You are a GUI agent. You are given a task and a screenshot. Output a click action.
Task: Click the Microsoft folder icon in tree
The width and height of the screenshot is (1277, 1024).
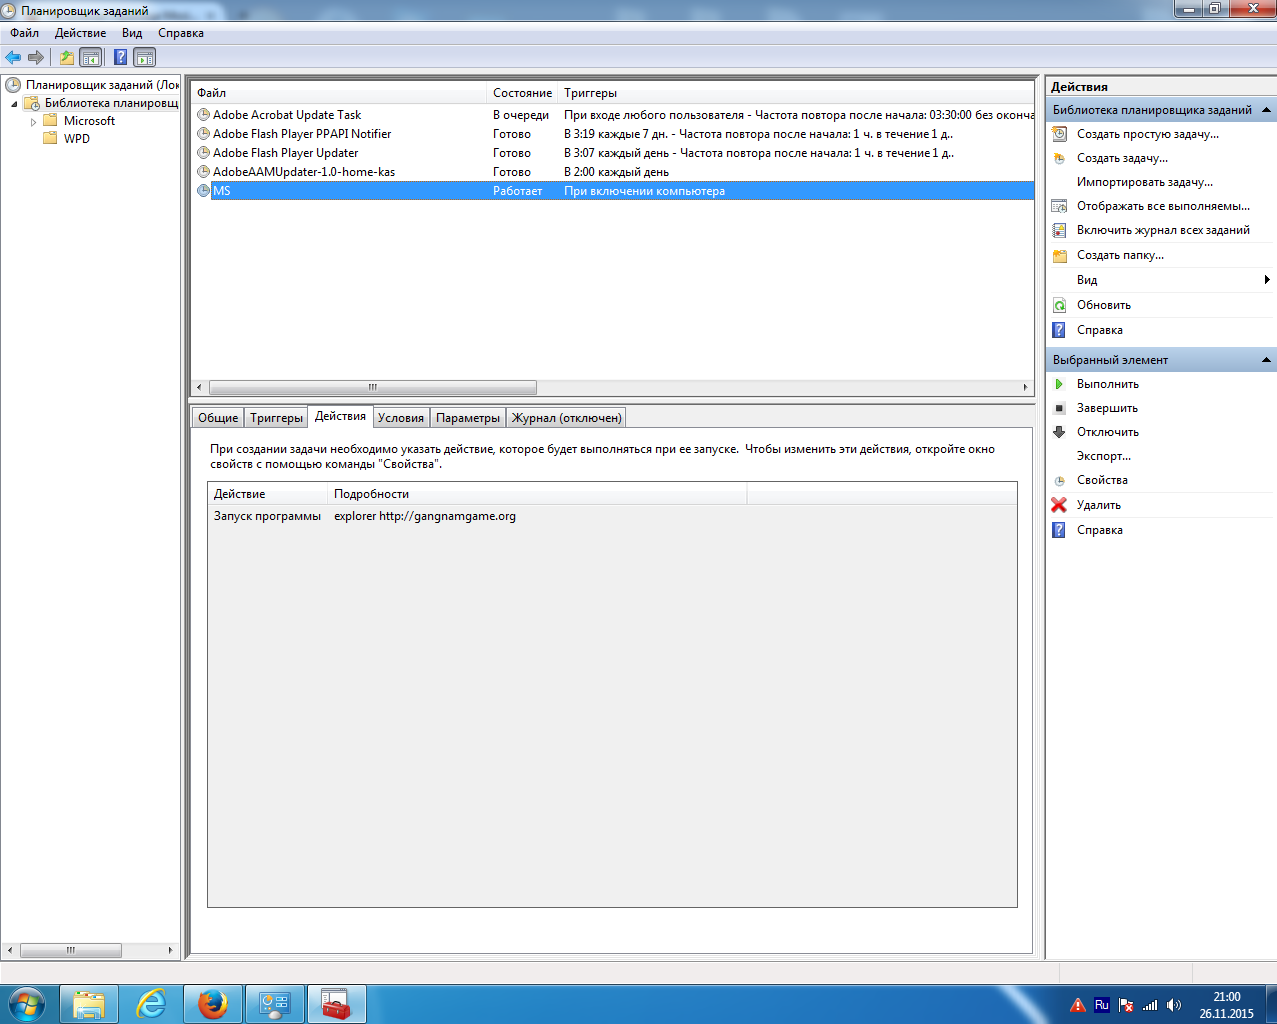pyautogui.click(x=50, y=121)
